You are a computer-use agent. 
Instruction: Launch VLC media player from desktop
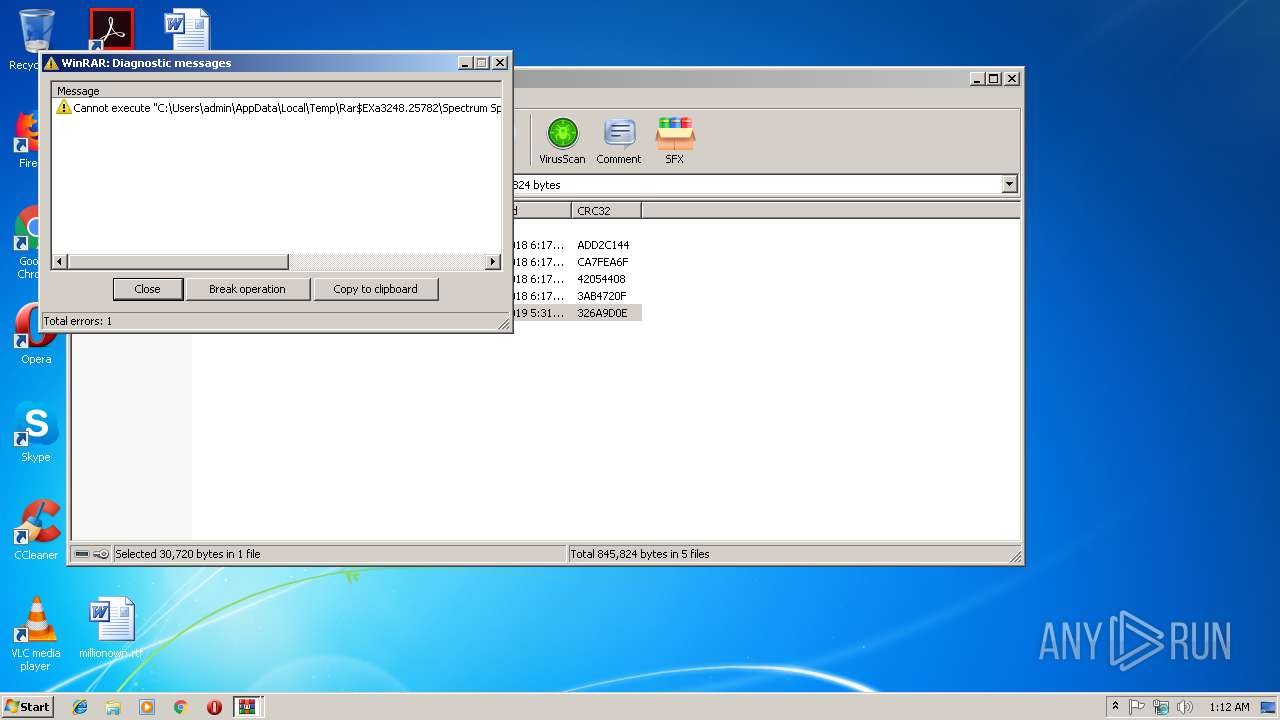[x=36, y=634]
